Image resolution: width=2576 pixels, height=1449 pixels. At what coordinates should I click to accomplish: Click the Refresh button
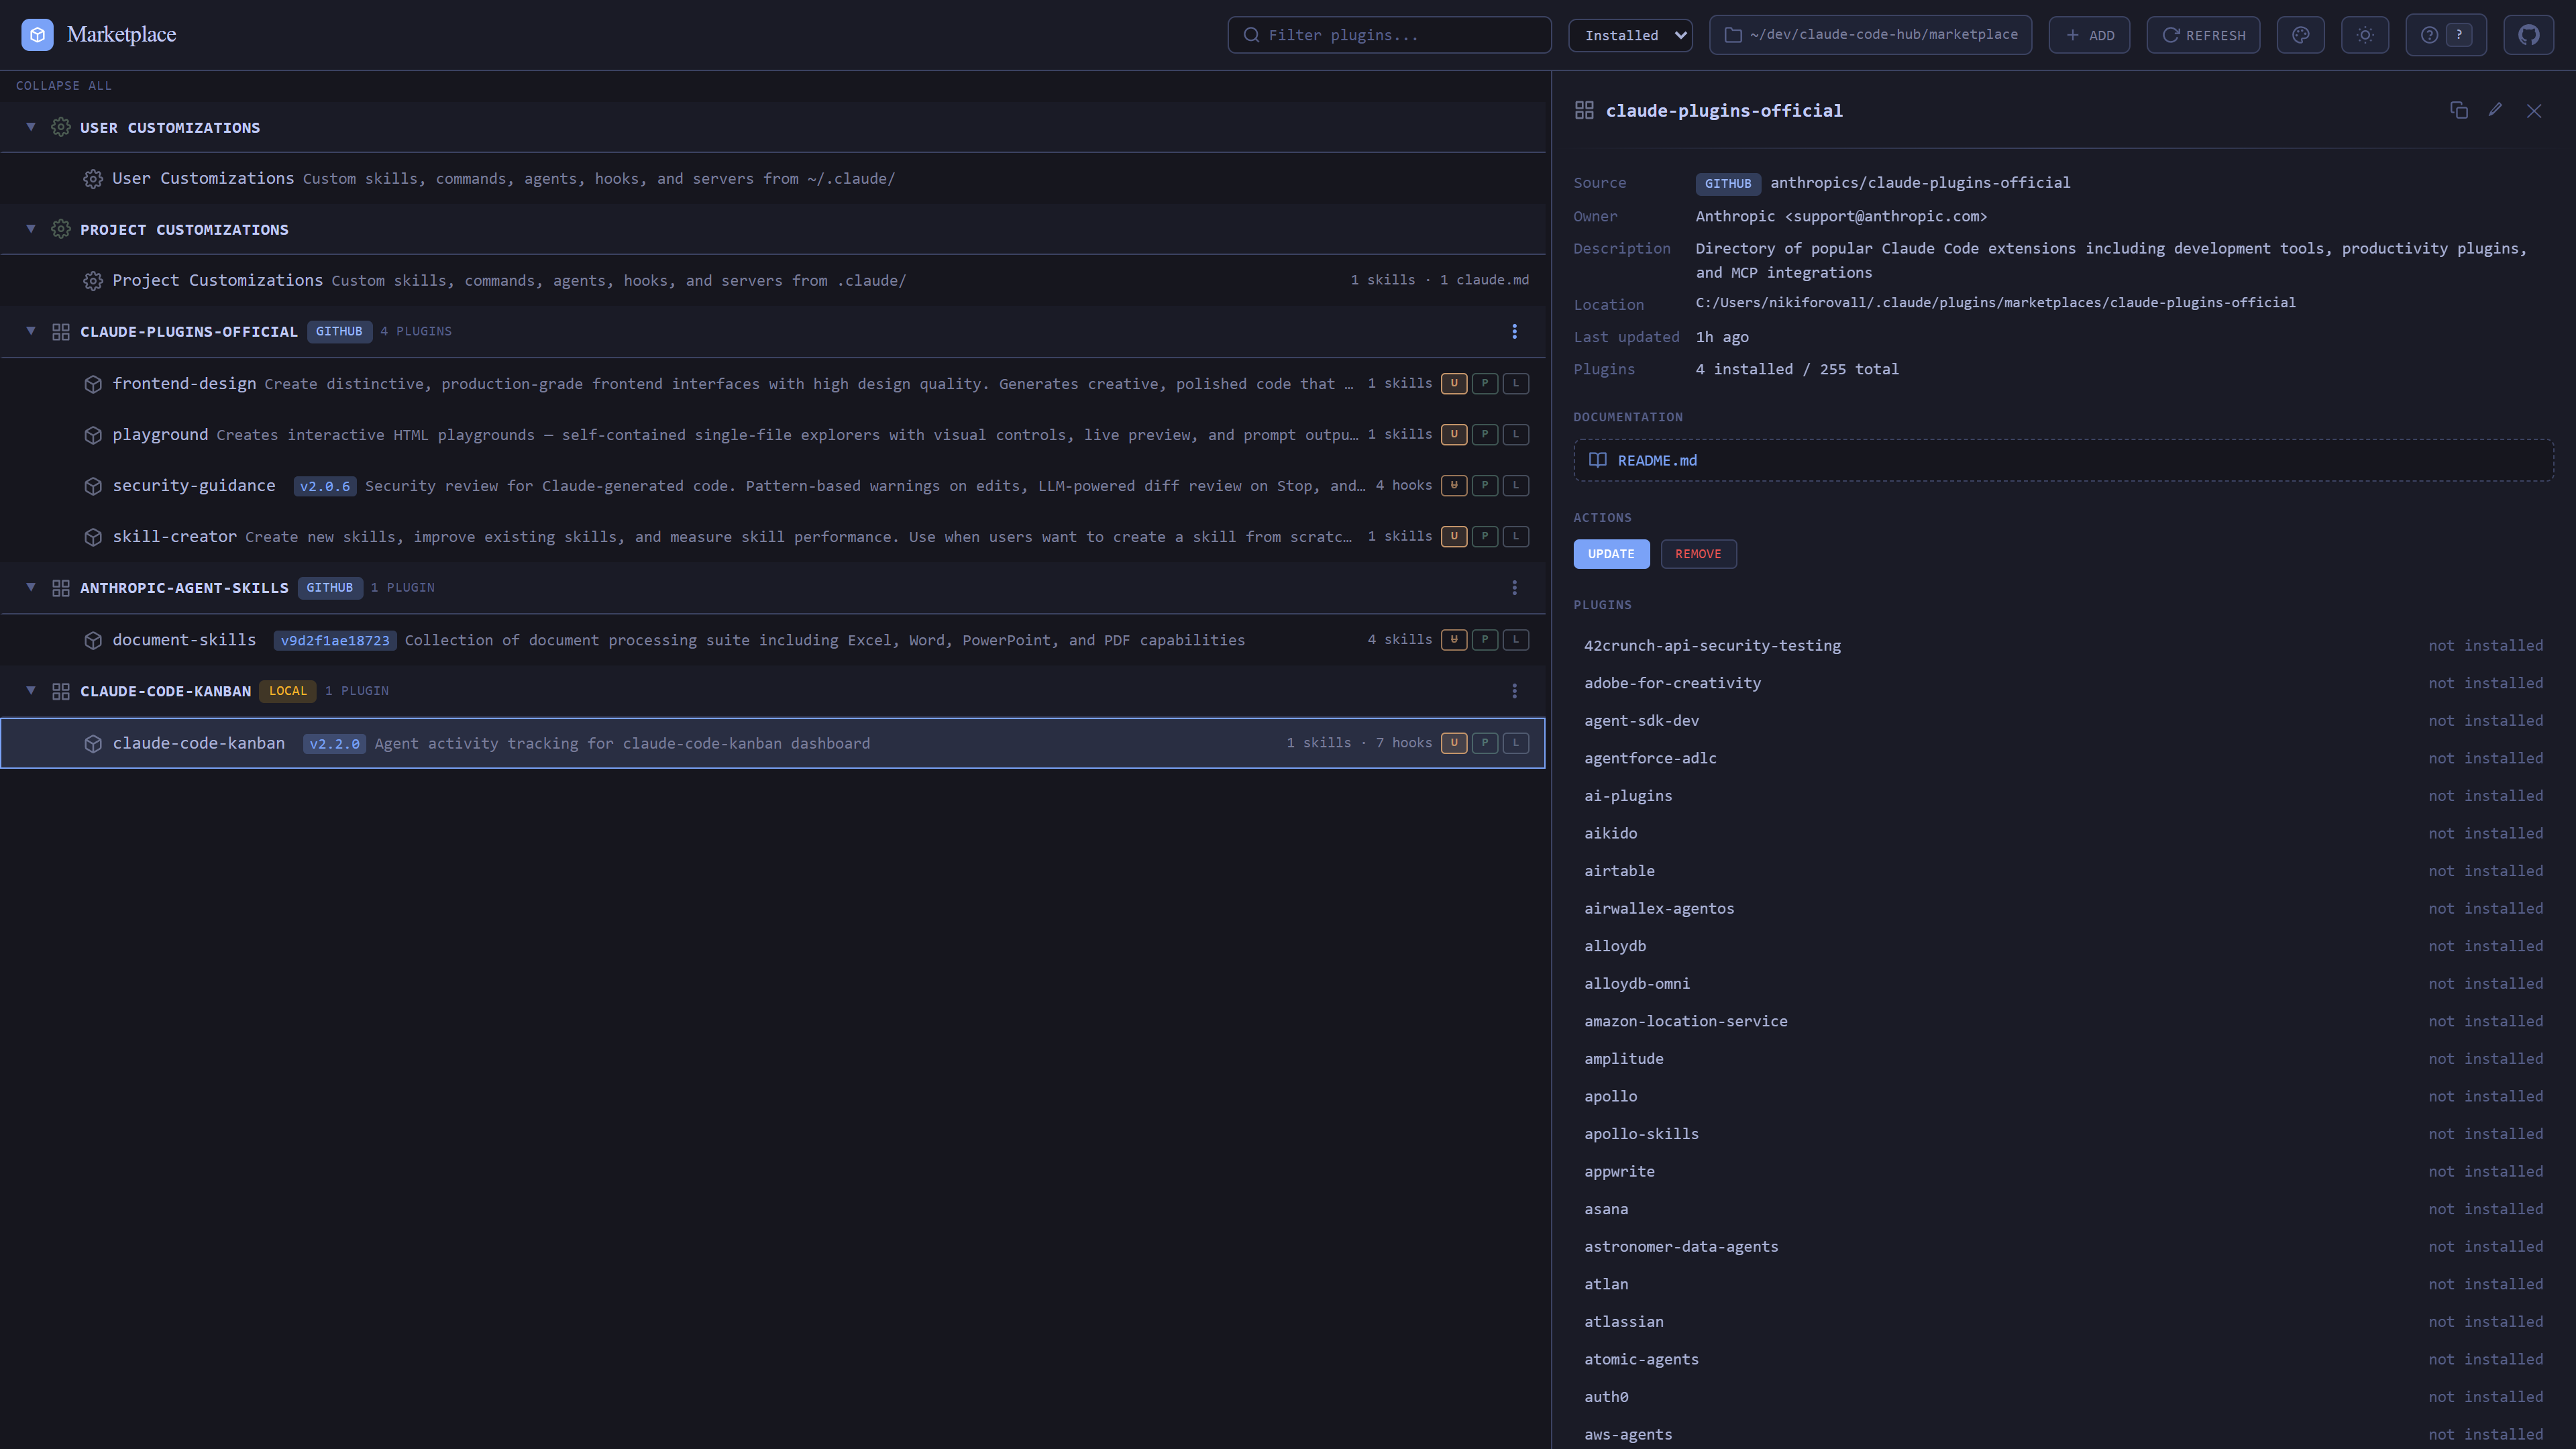point(2203,35)
